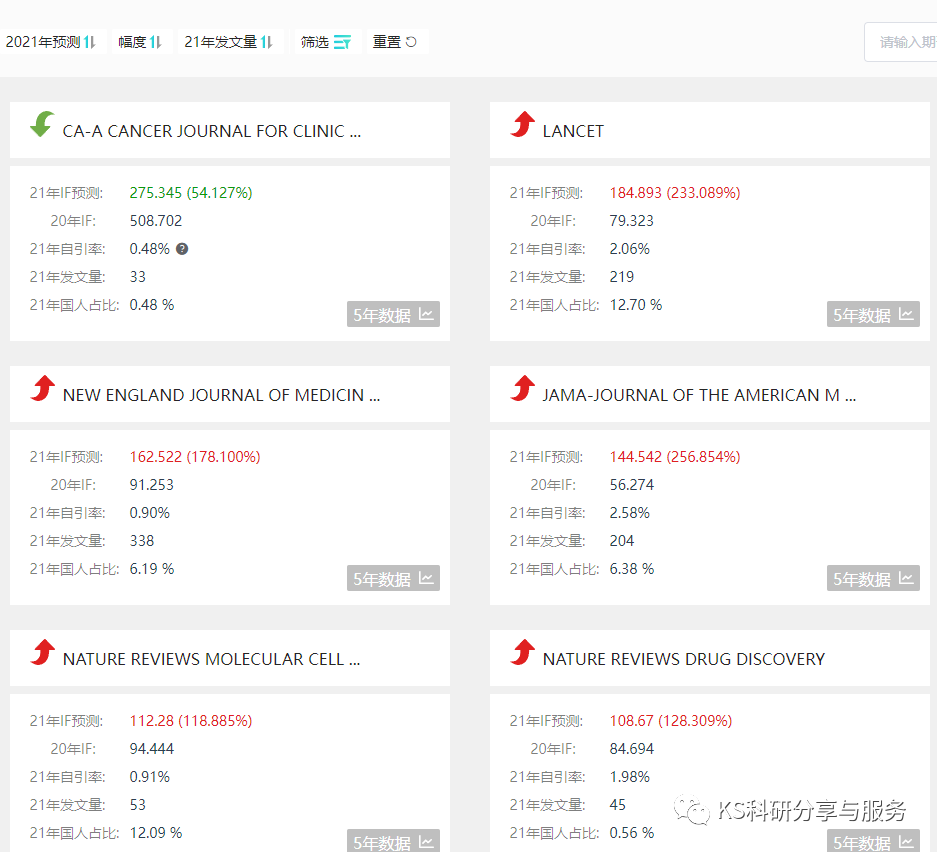Open NEW ENGLAND JOURNAL OF MEDICIN title
Screen dimensions: 937x852
coord(221,396)
